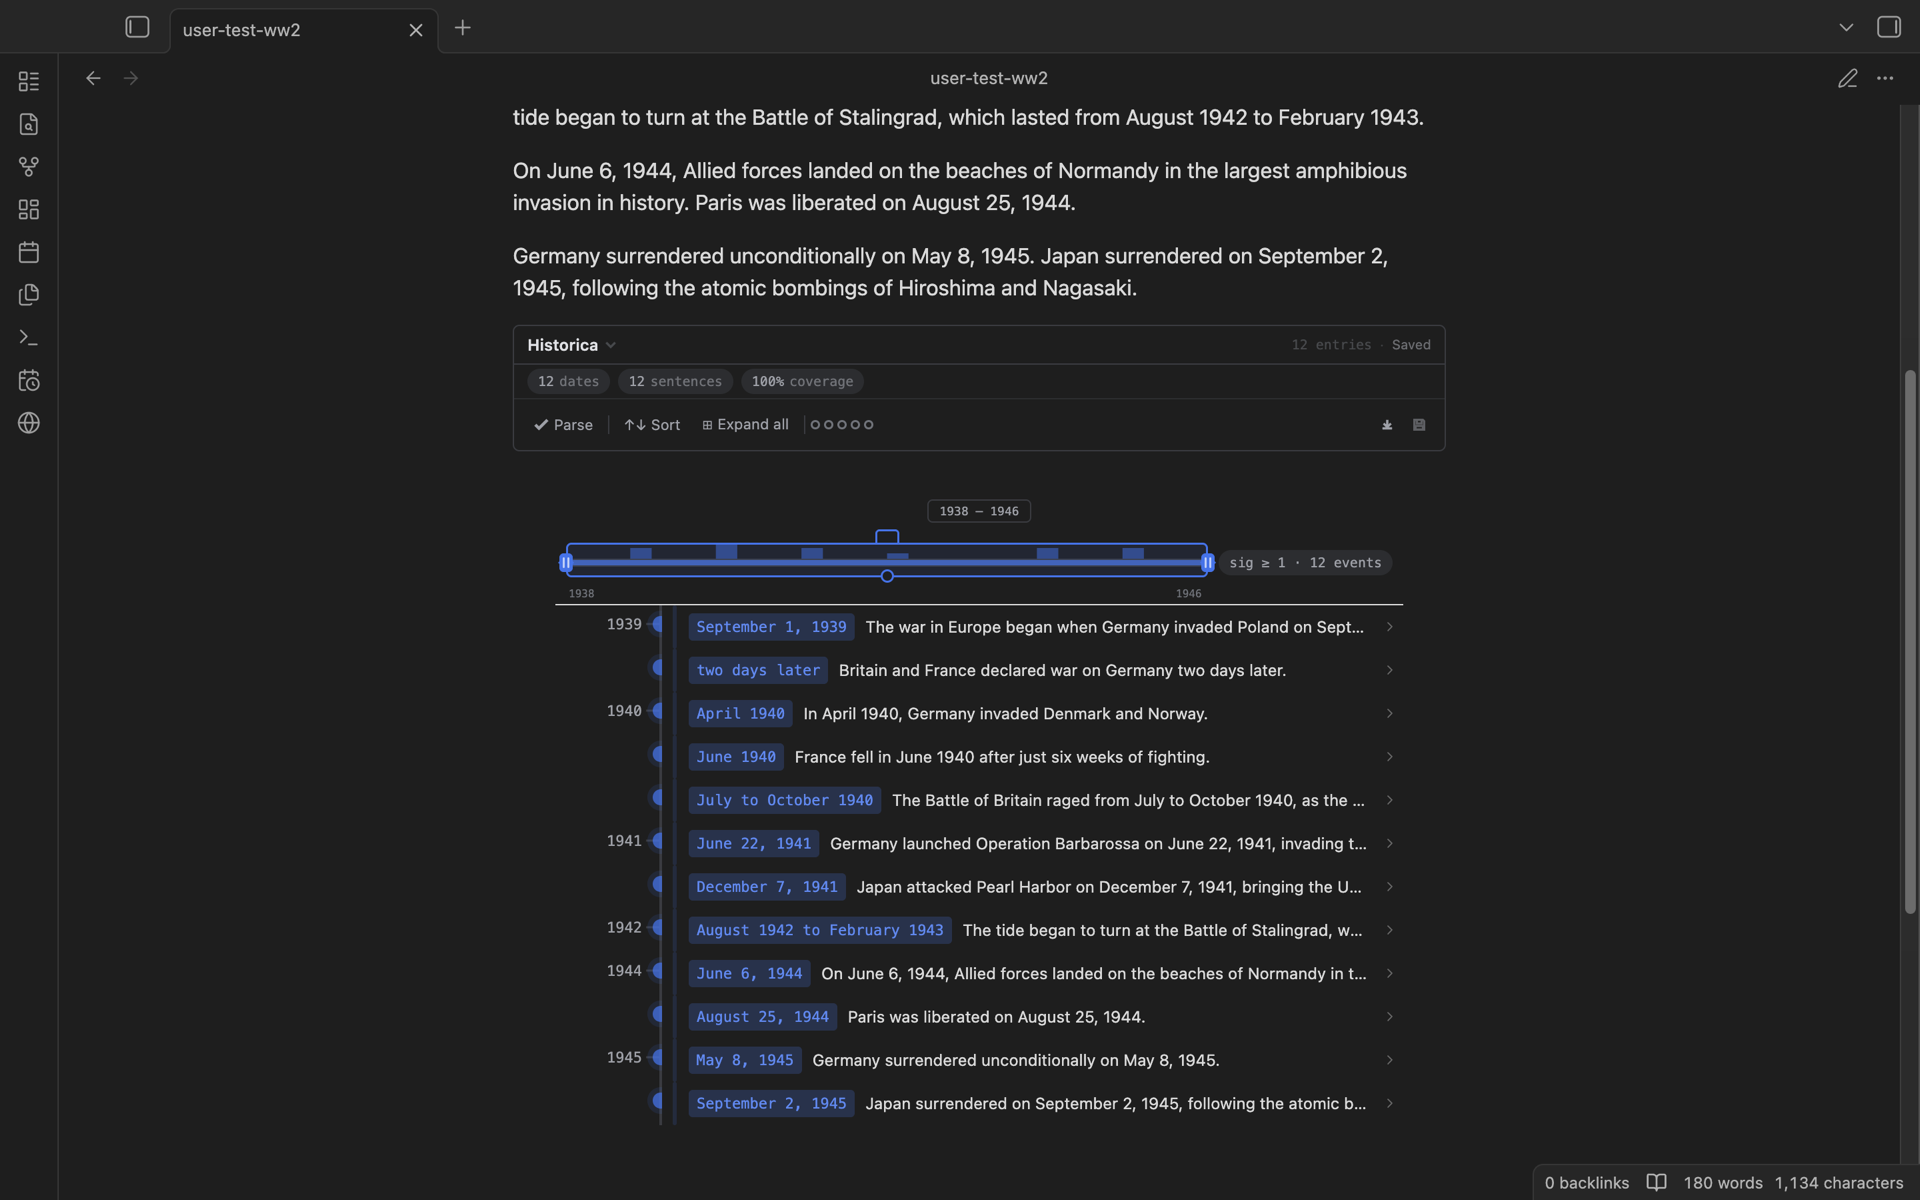Click the round knob below the timeline range bar
This screenshot has width=1920, height=1200.
pyautogui.click(x=887, y=576)
